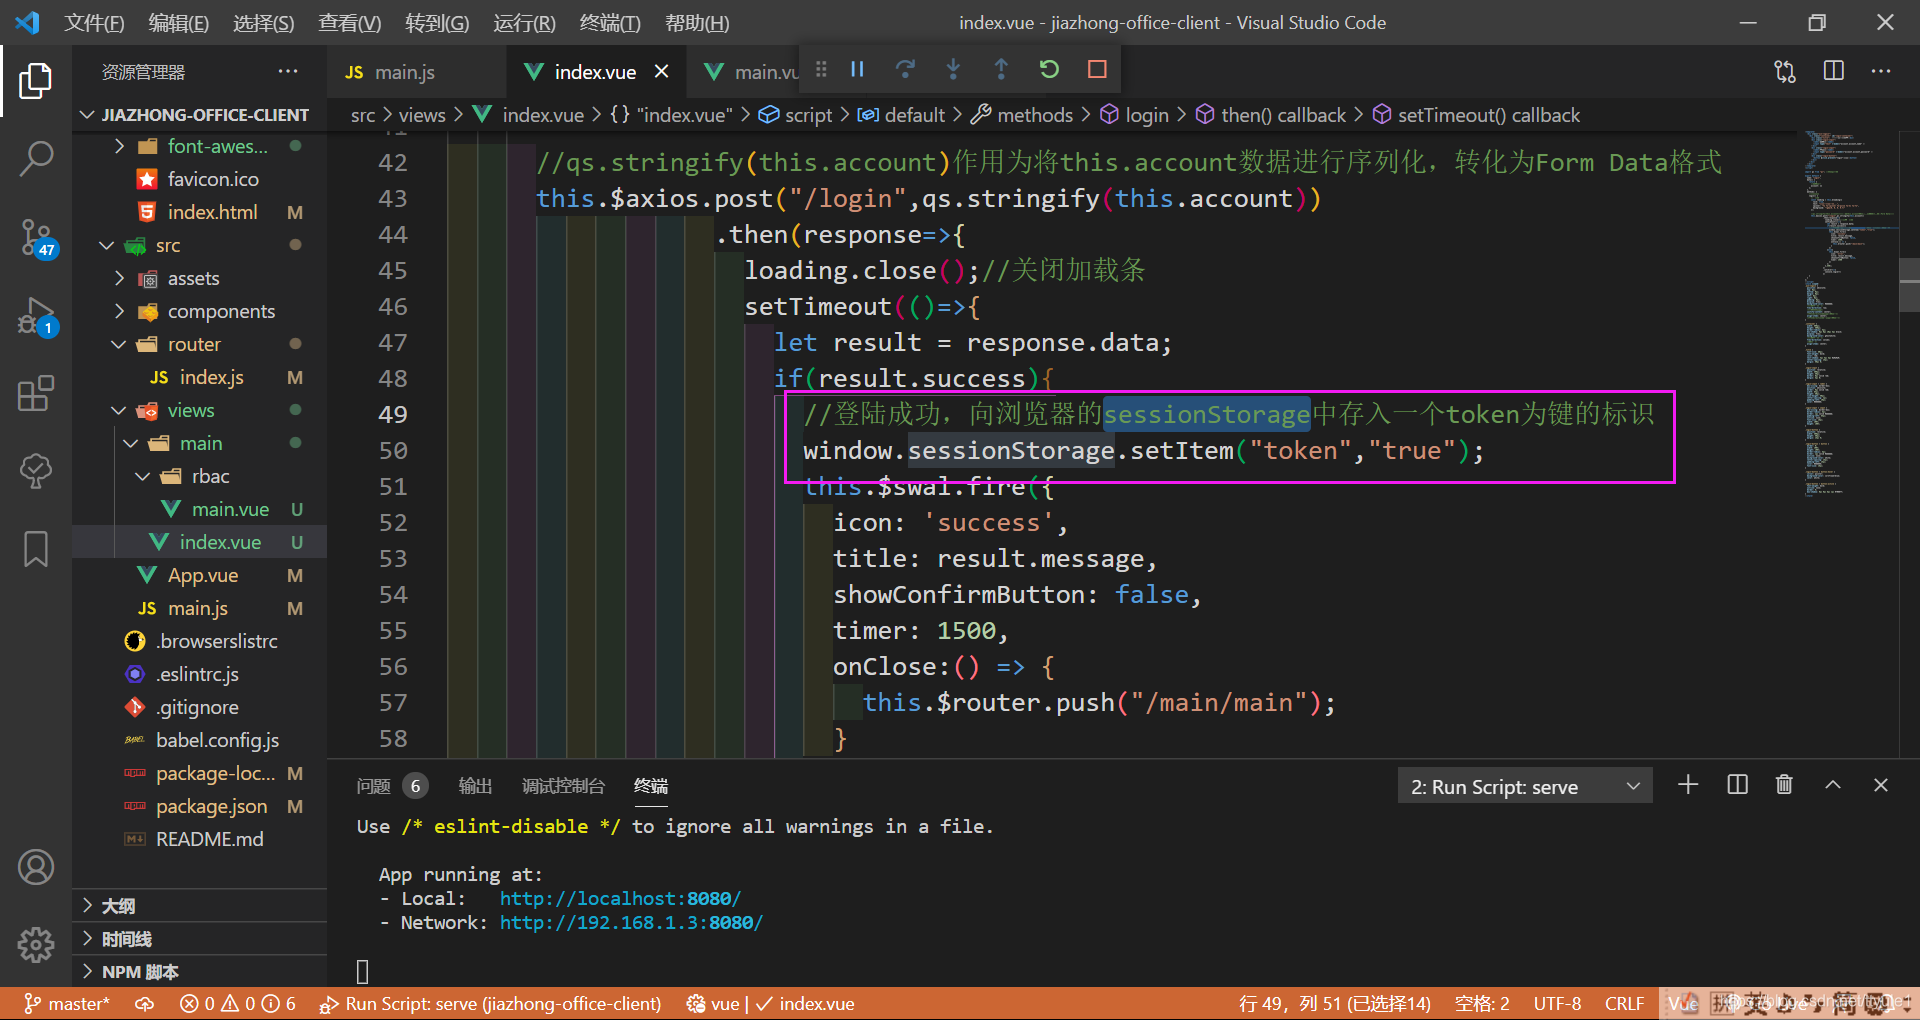Open the 文件(F) menu

tap(94, 23)
